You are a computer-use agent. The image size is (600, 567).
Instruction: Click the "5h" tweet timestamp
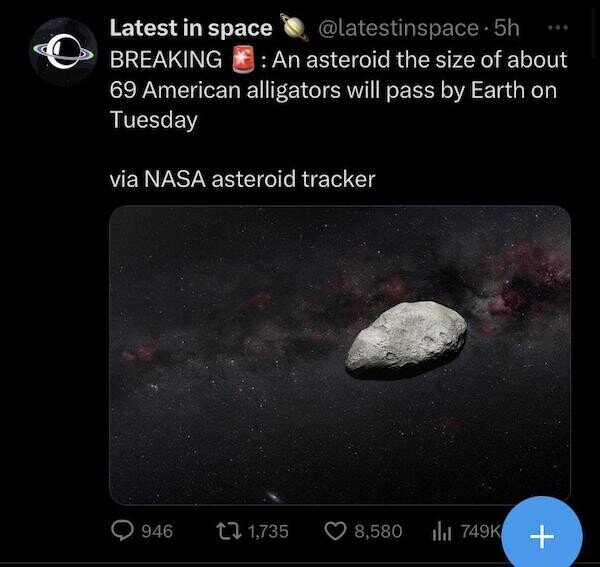(508, 29)
